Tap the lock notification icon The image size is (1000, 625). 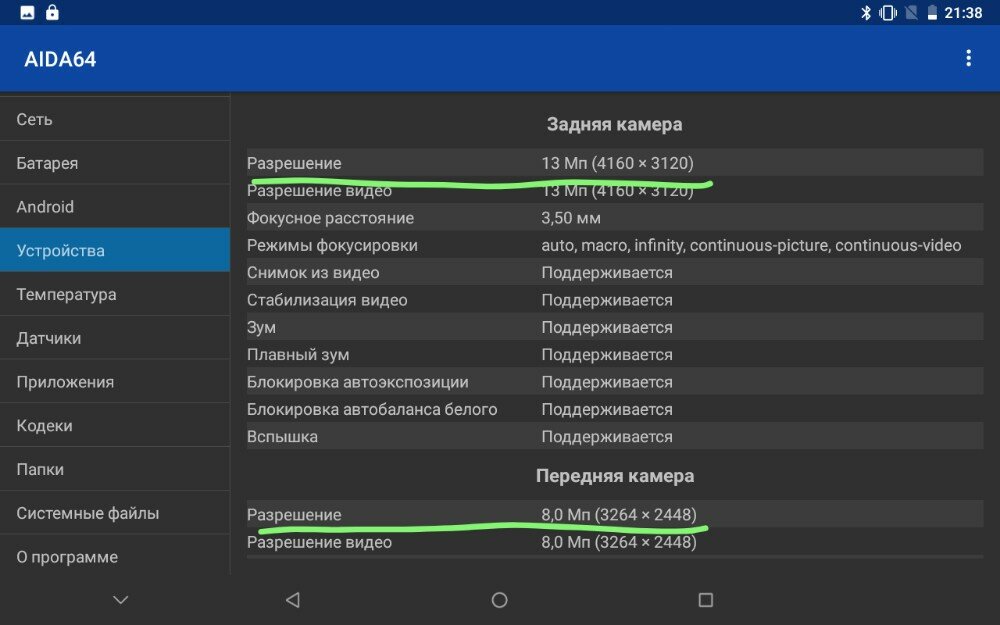52,13
